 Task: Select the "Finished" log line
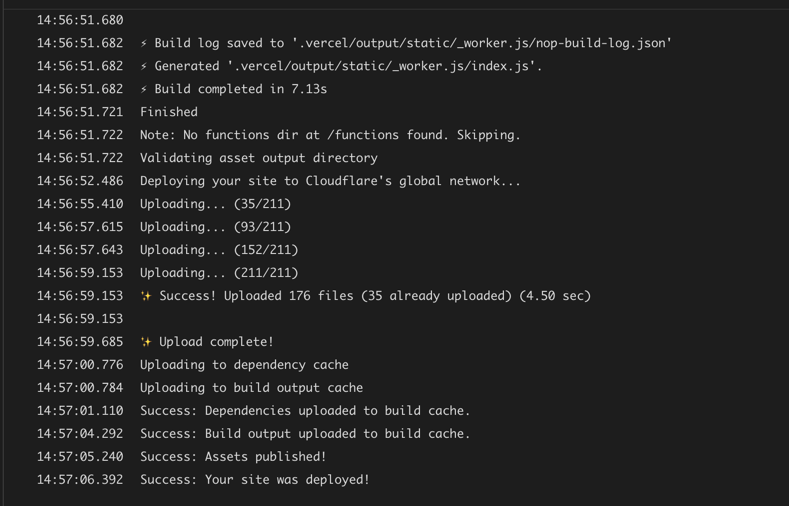tap(169, 112)
